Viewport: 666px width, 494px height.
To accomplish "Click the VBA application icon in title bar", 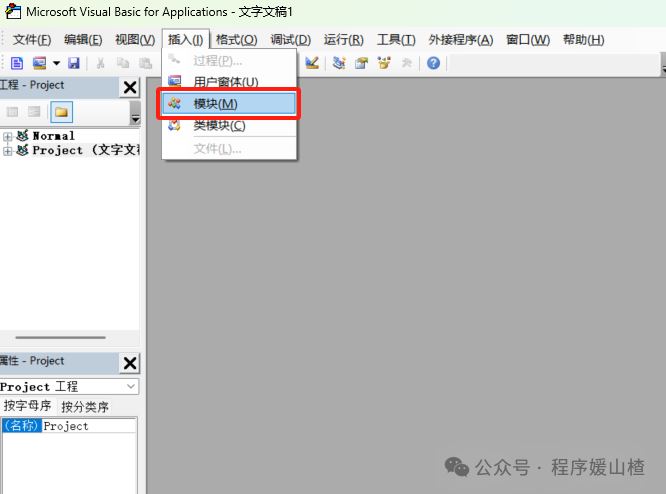I will click(x=13, y=11).
